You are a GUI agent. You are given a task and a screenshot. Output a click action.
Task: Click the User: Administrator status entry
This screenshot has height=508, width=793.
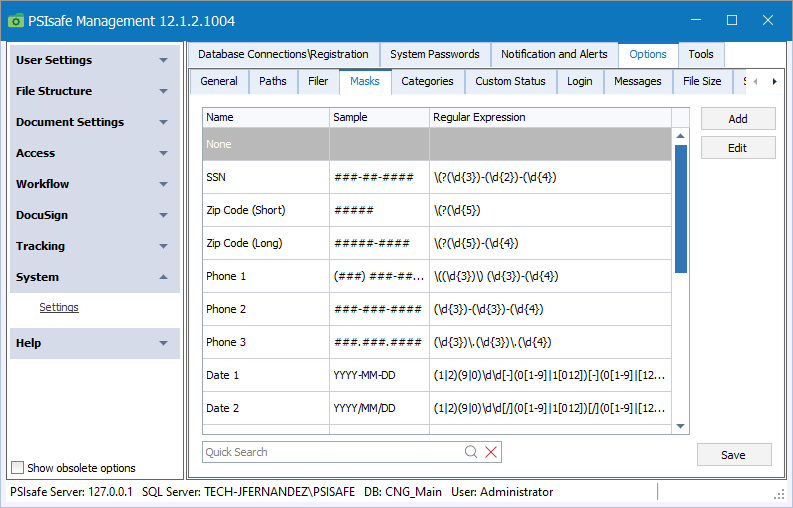[502, 492]
